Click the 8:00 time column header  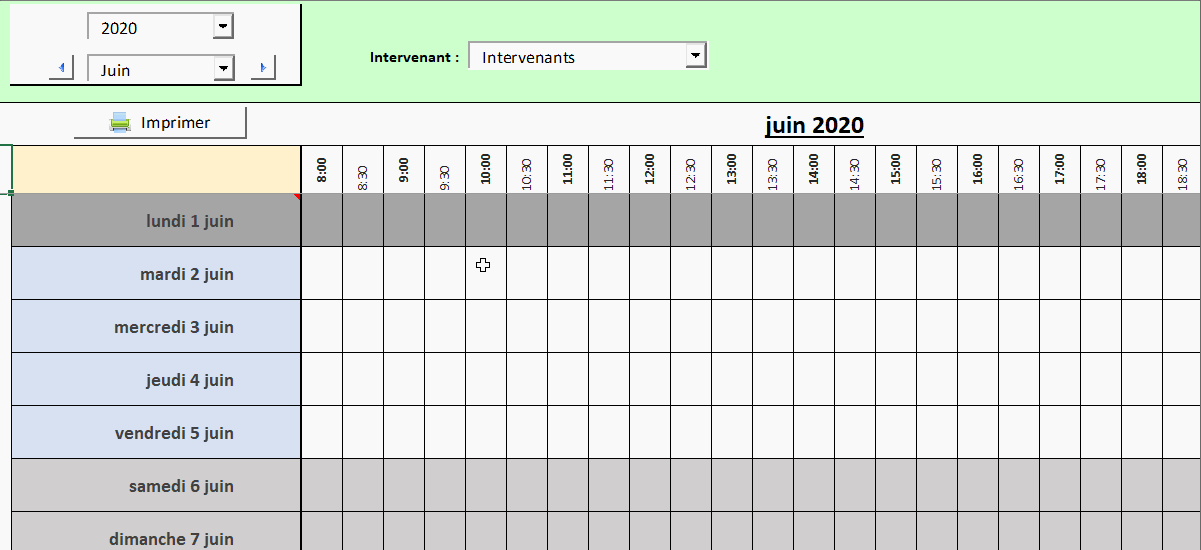(322, 169)
